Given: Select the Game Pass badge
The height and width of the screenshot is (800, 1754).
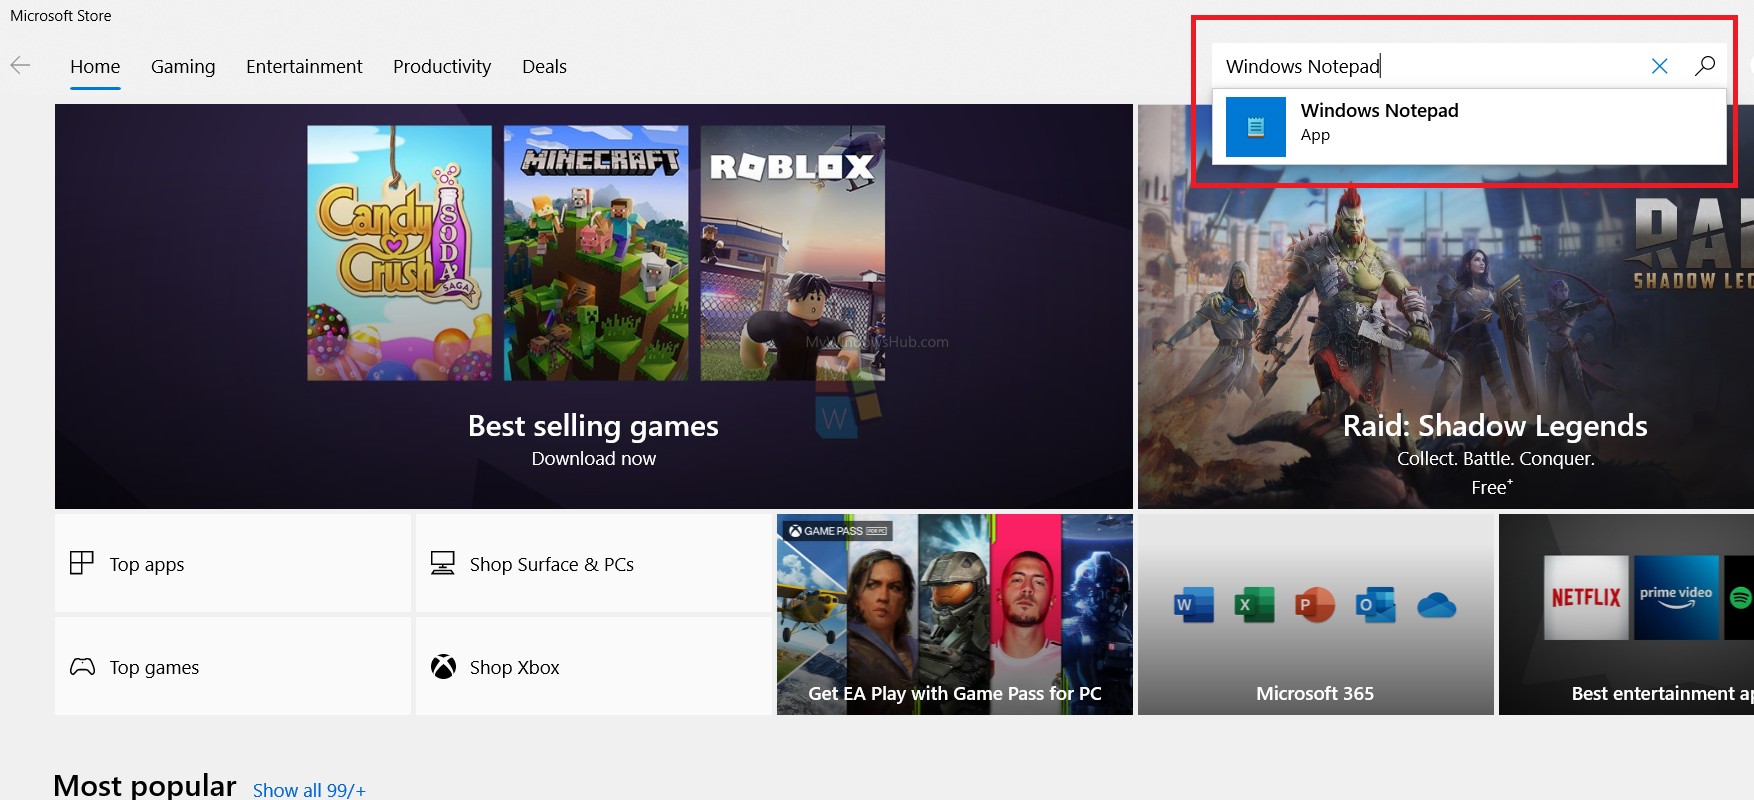Looking at the screenshot, I should pyautogui.click(x=838, y=531).
